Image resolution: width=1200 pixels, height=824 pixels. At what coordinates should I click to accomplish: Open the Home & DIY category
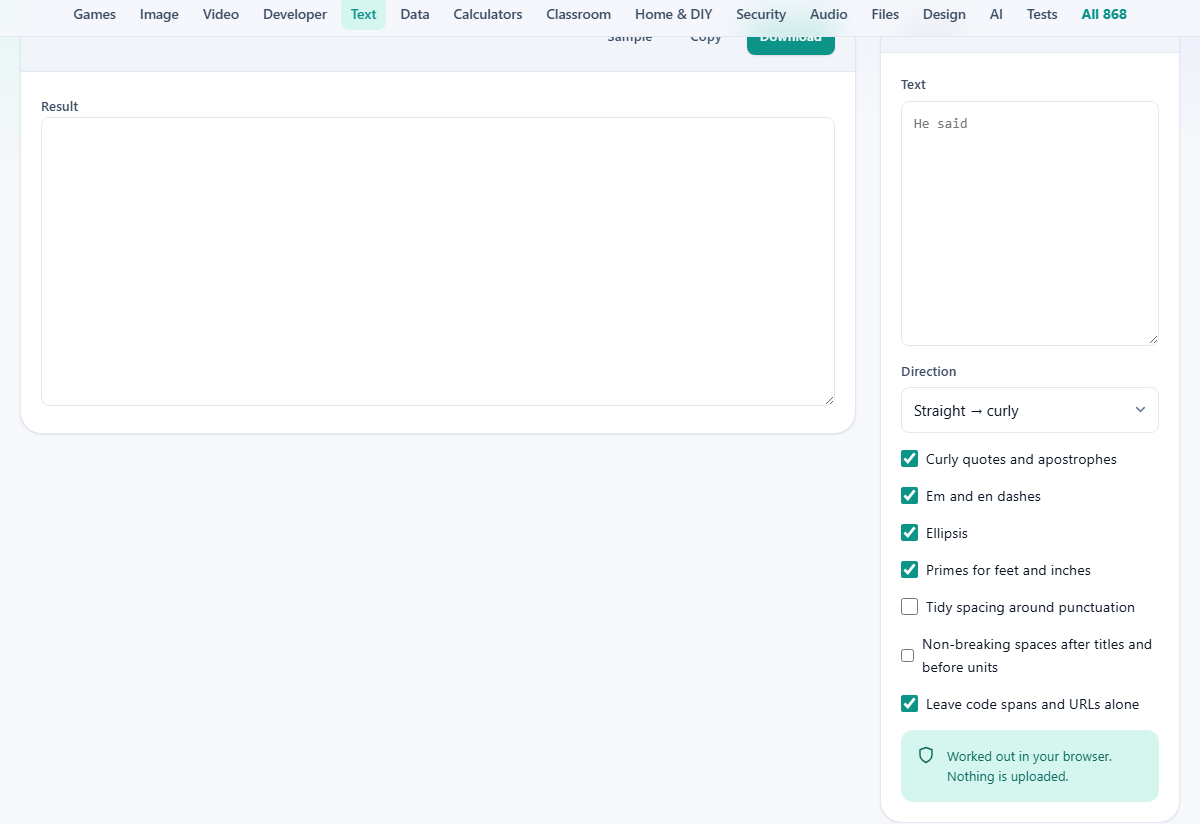(x=674, y=14)
